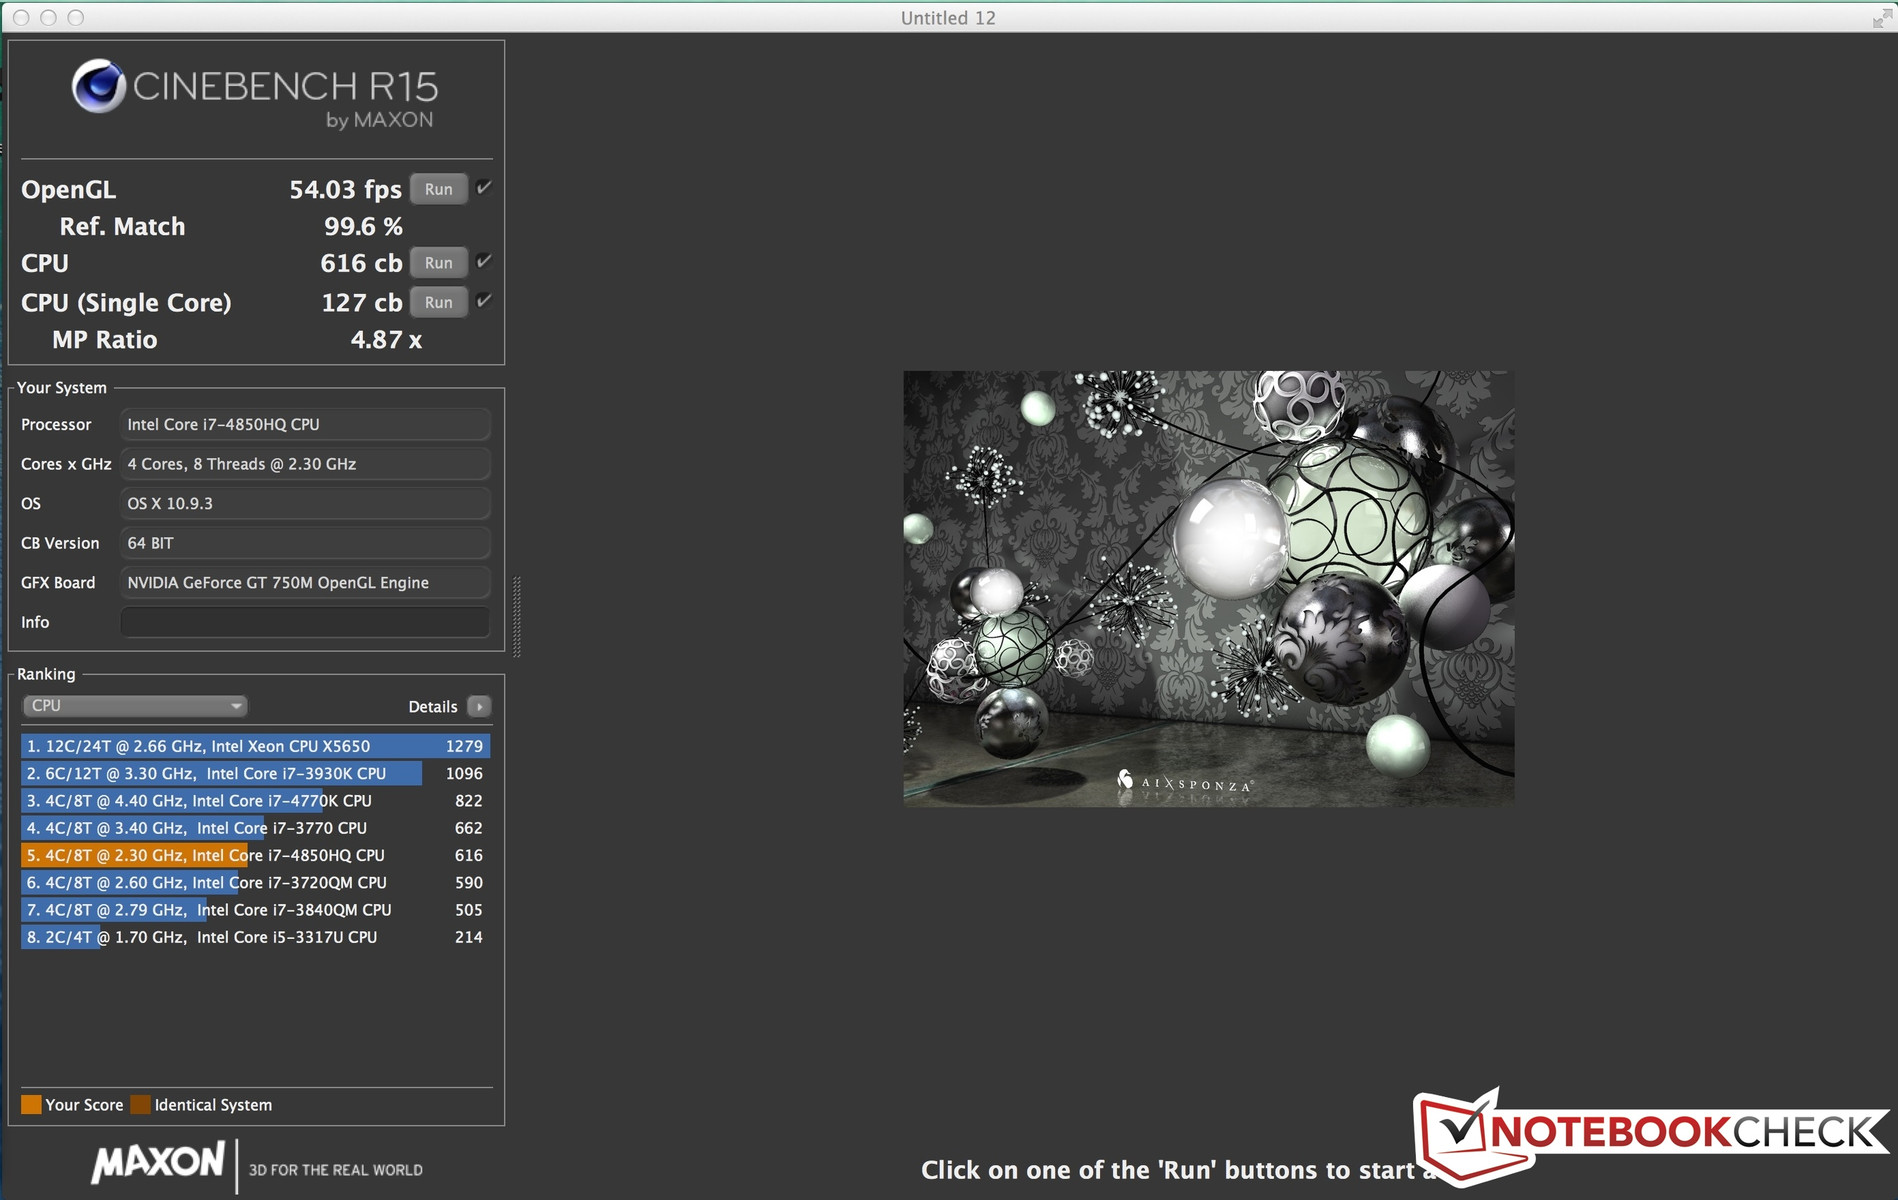Click the CPU 616 cb score

coord(361,264)
